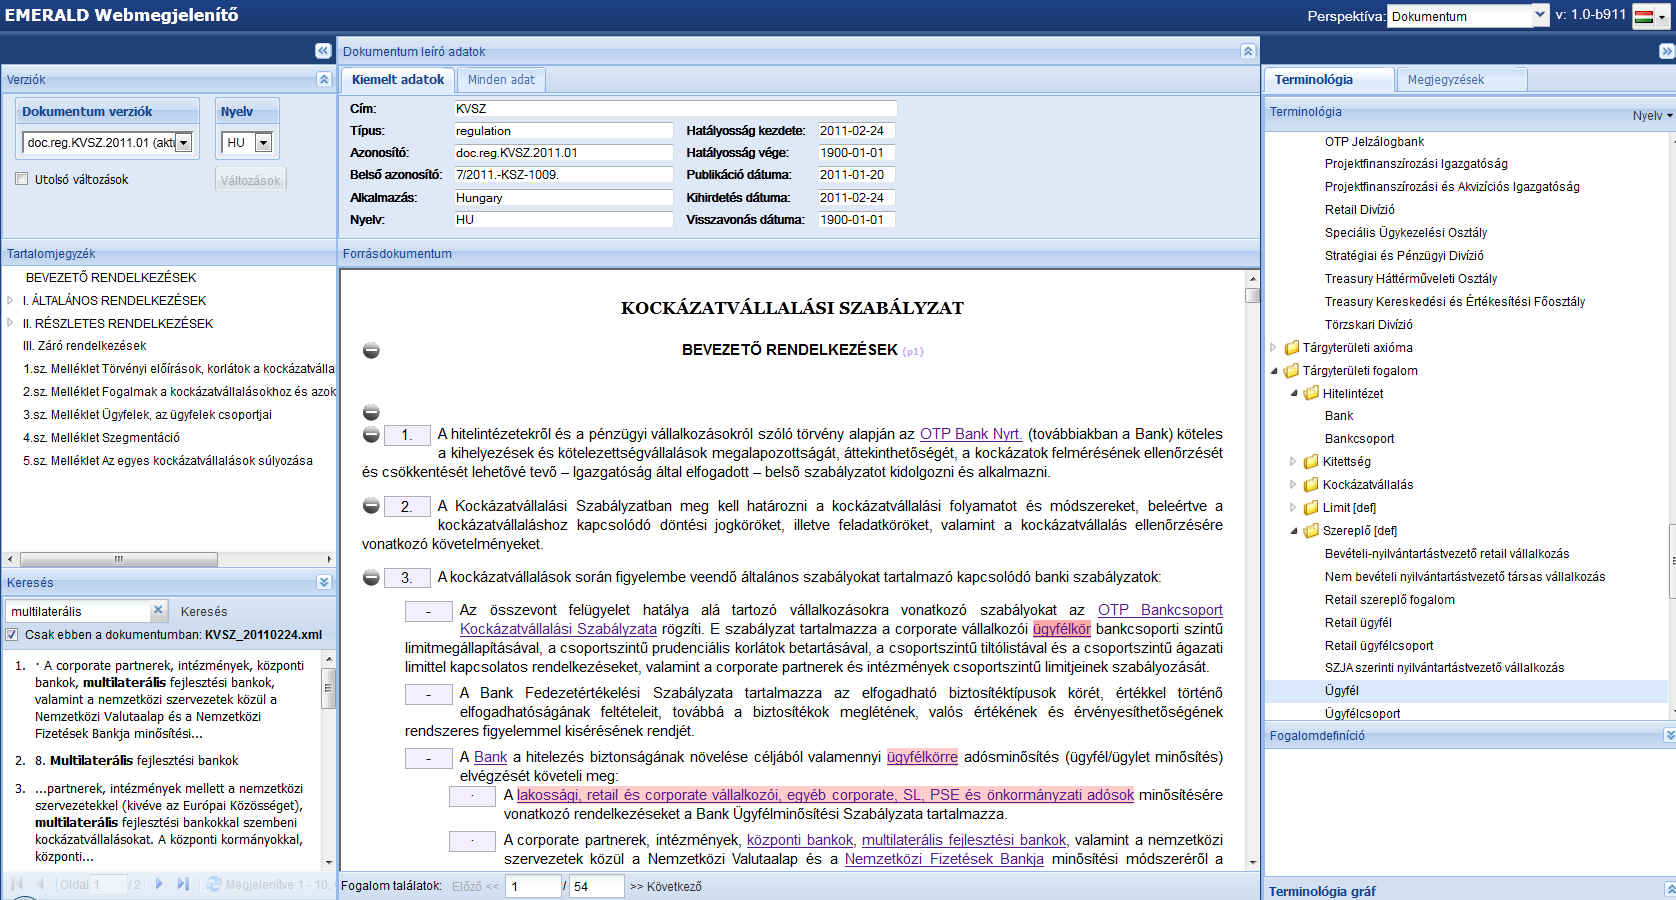
Task: Click the Változások button
Action: tap(251, 180)
